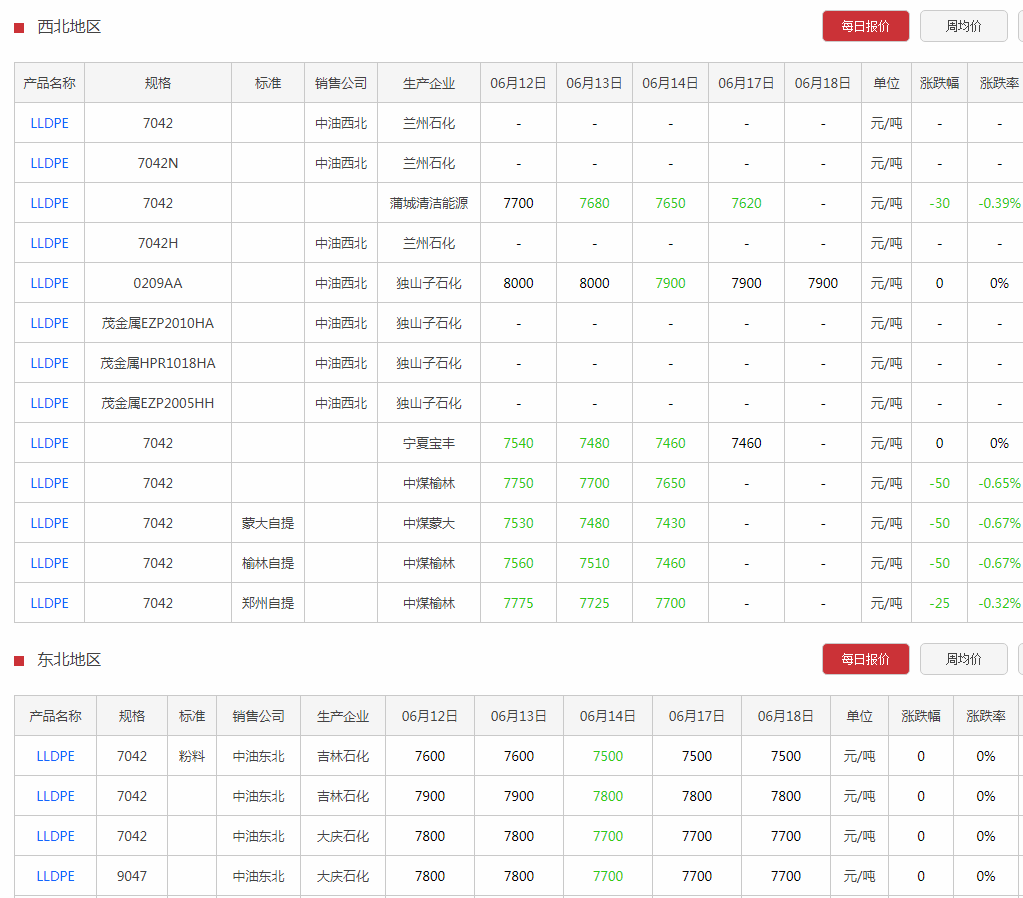Screen dimensions: 1023x898
Task: Open LLDPE link in the 7042H row
Action: point(50,243)
